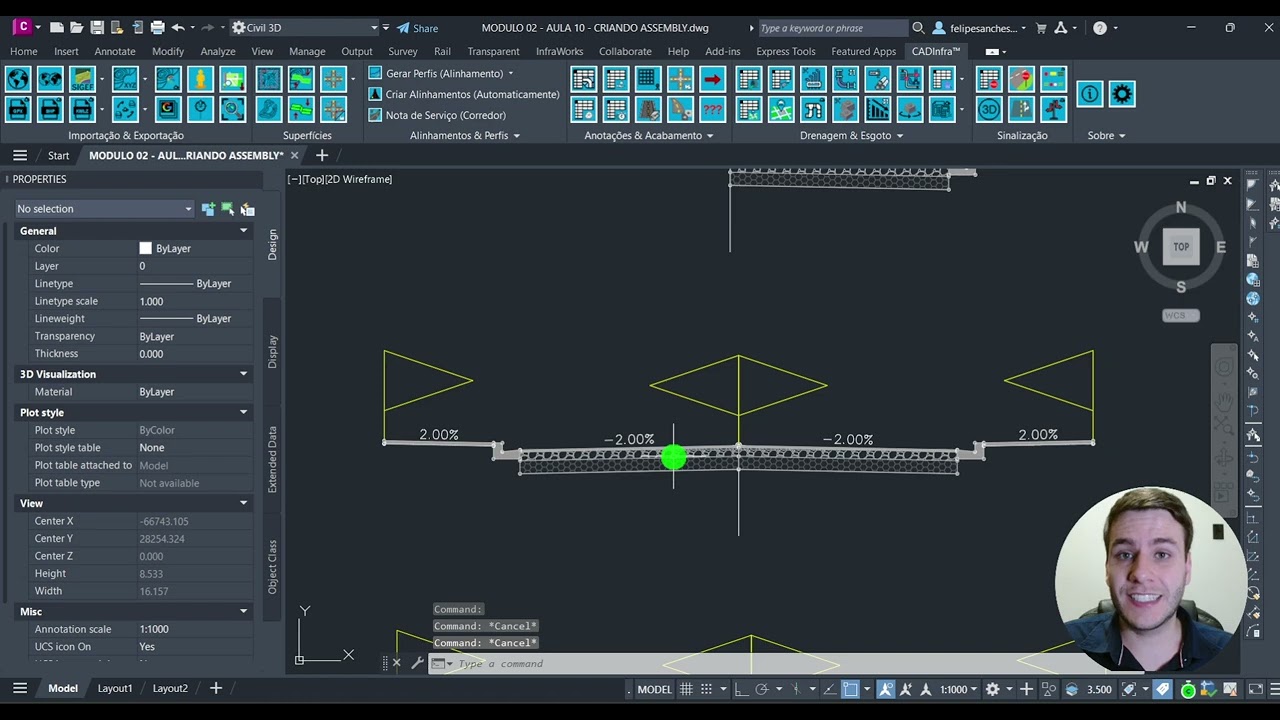The image size is (1280, 720).
Task: Click the road intersection annotation icon
Action: tap(680, 78)
